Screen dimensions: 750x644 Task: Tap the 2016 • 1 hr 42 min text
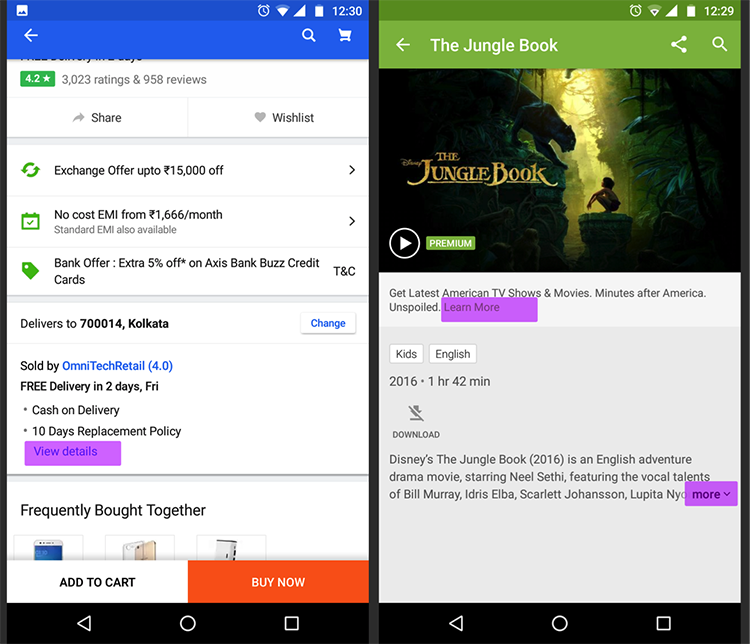click(x=440, y=381)
